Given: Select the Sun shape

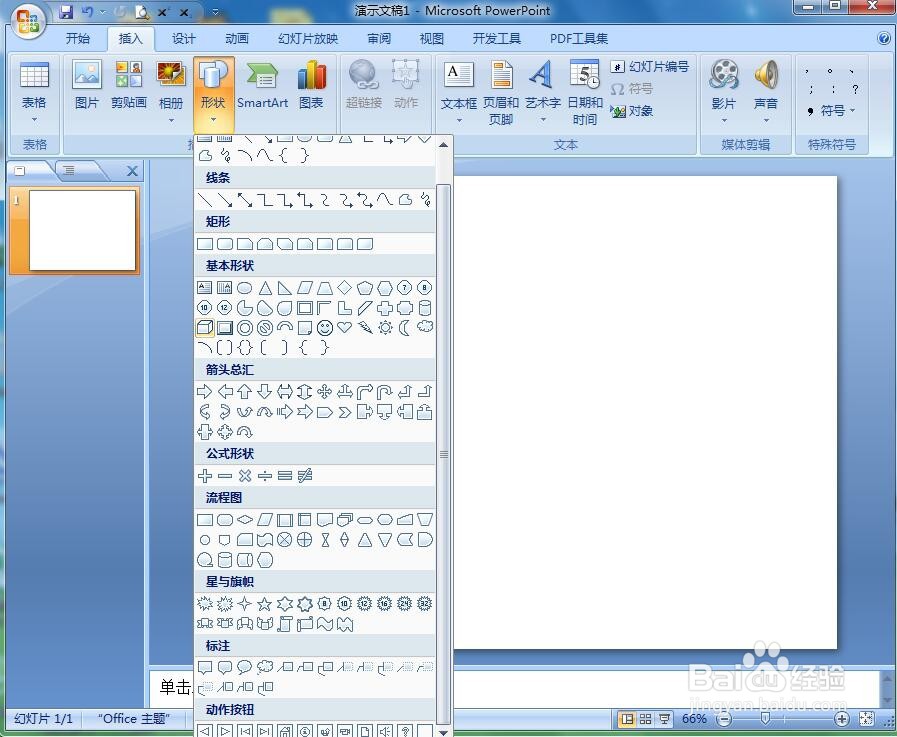Looking at the screenshot, I should (385, 328).
